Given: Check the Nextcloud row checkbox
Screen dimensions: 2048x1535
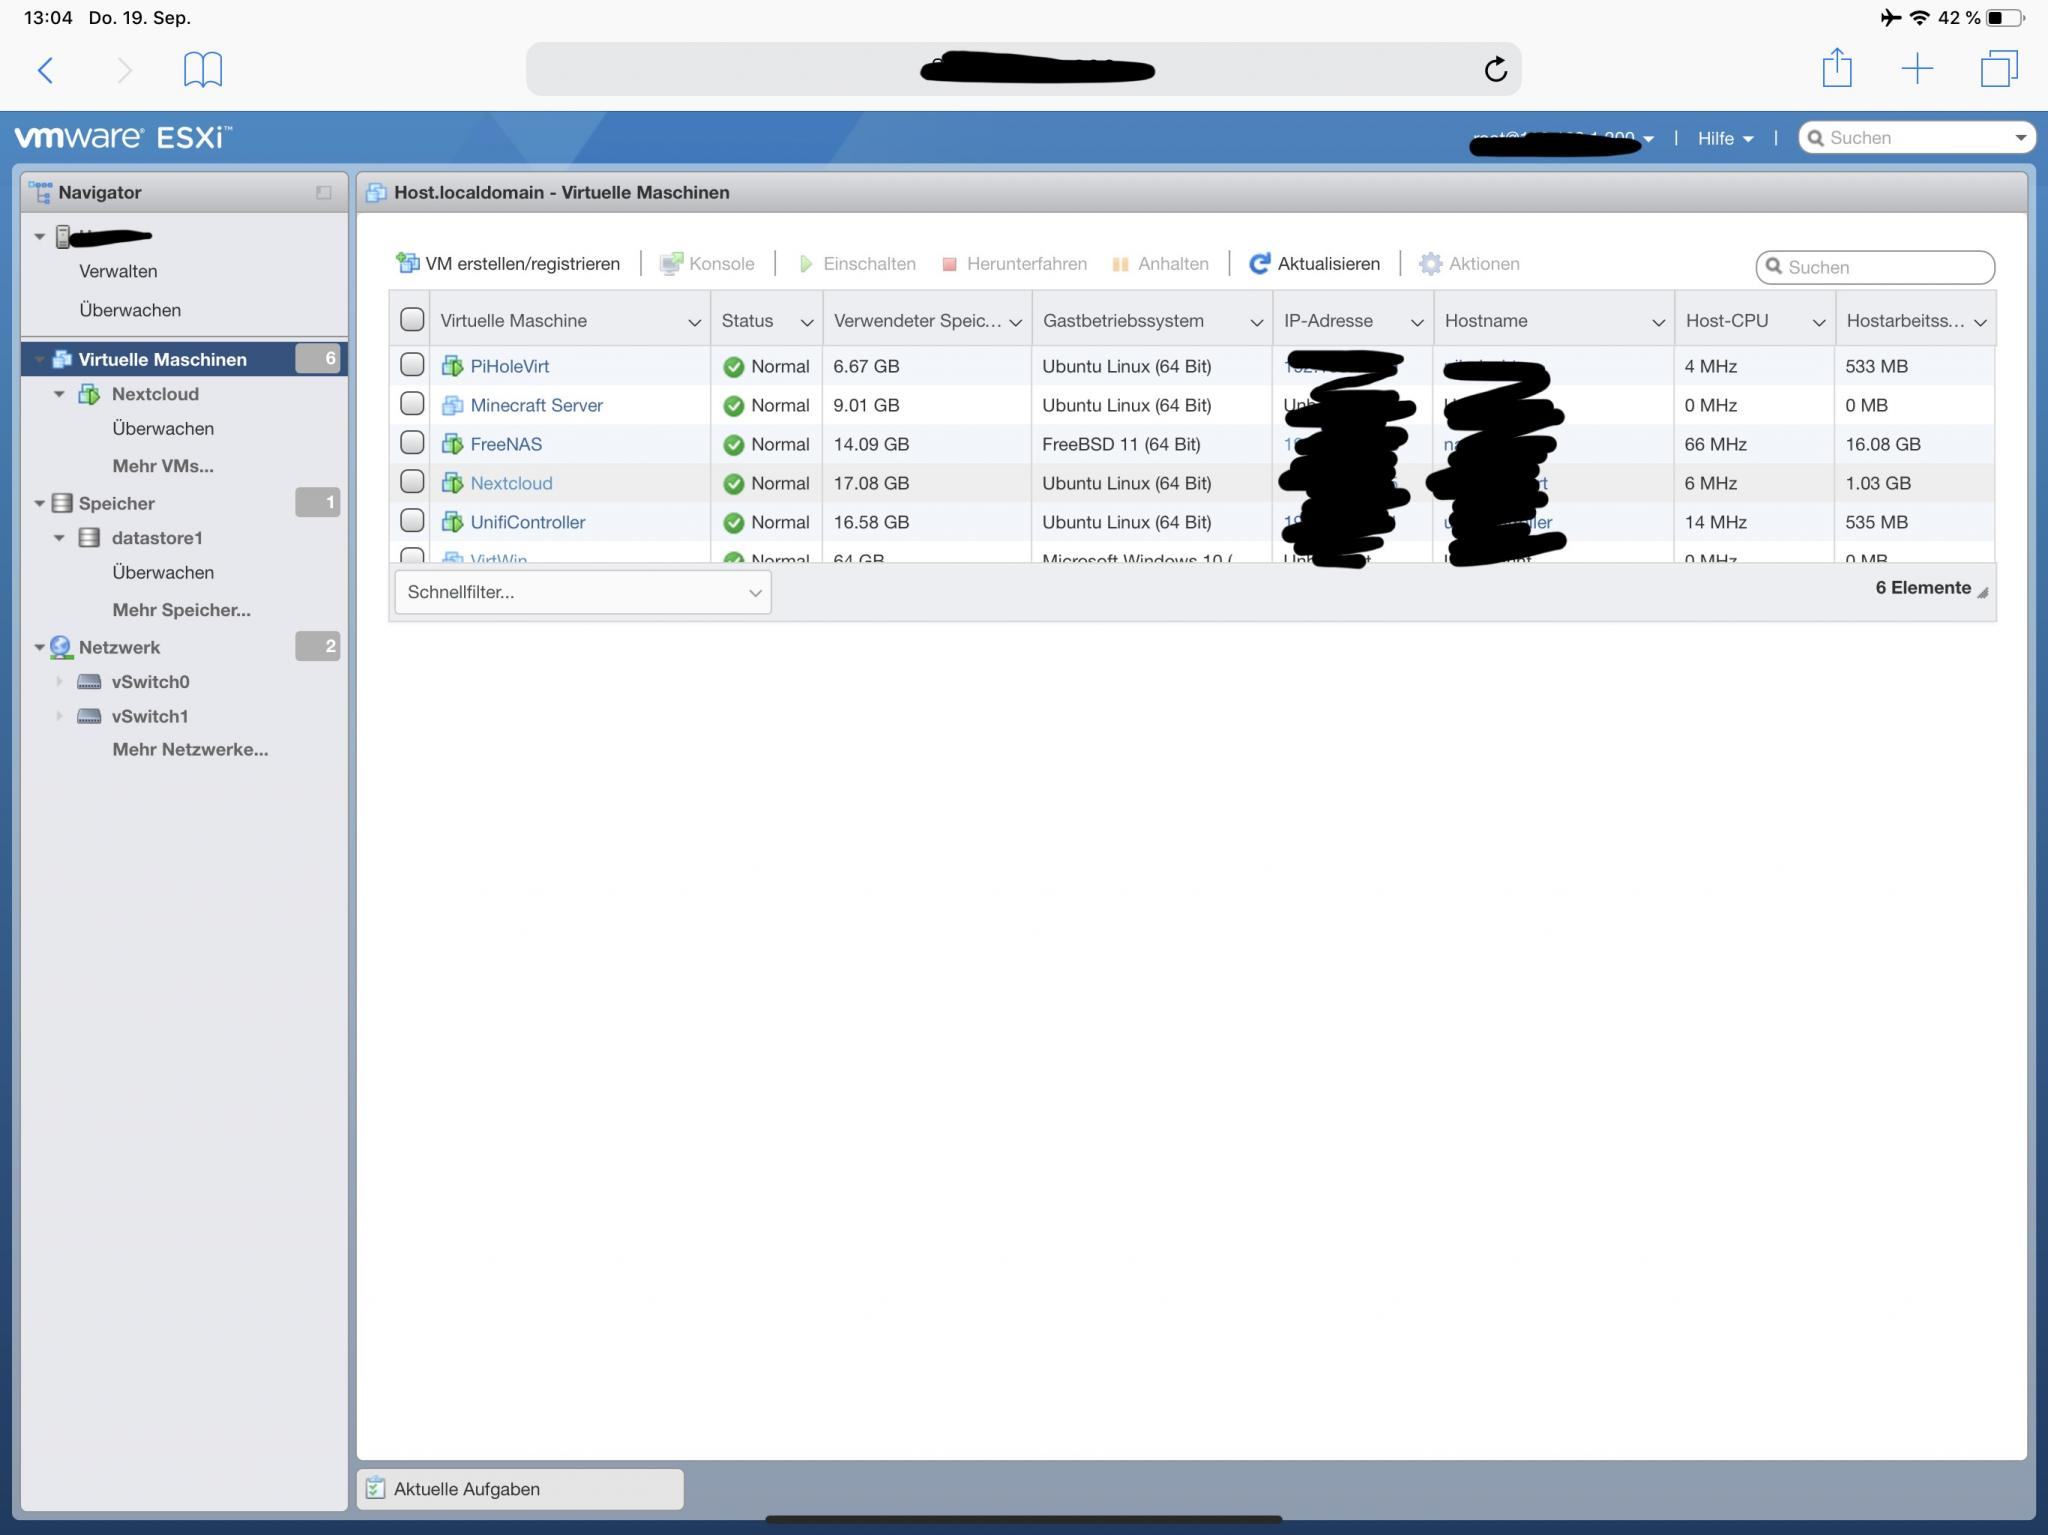Looking at the screenshot, I should tap(412, 481).
